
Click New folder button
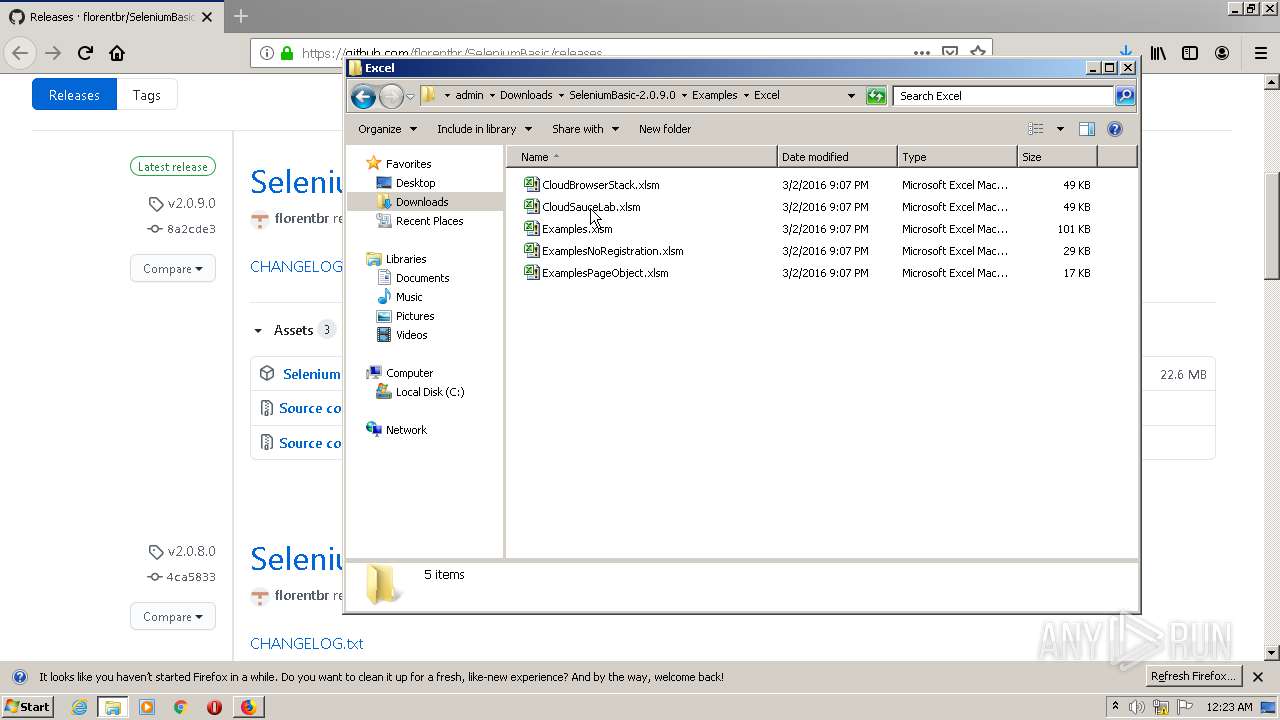click(x=665, y=129)
